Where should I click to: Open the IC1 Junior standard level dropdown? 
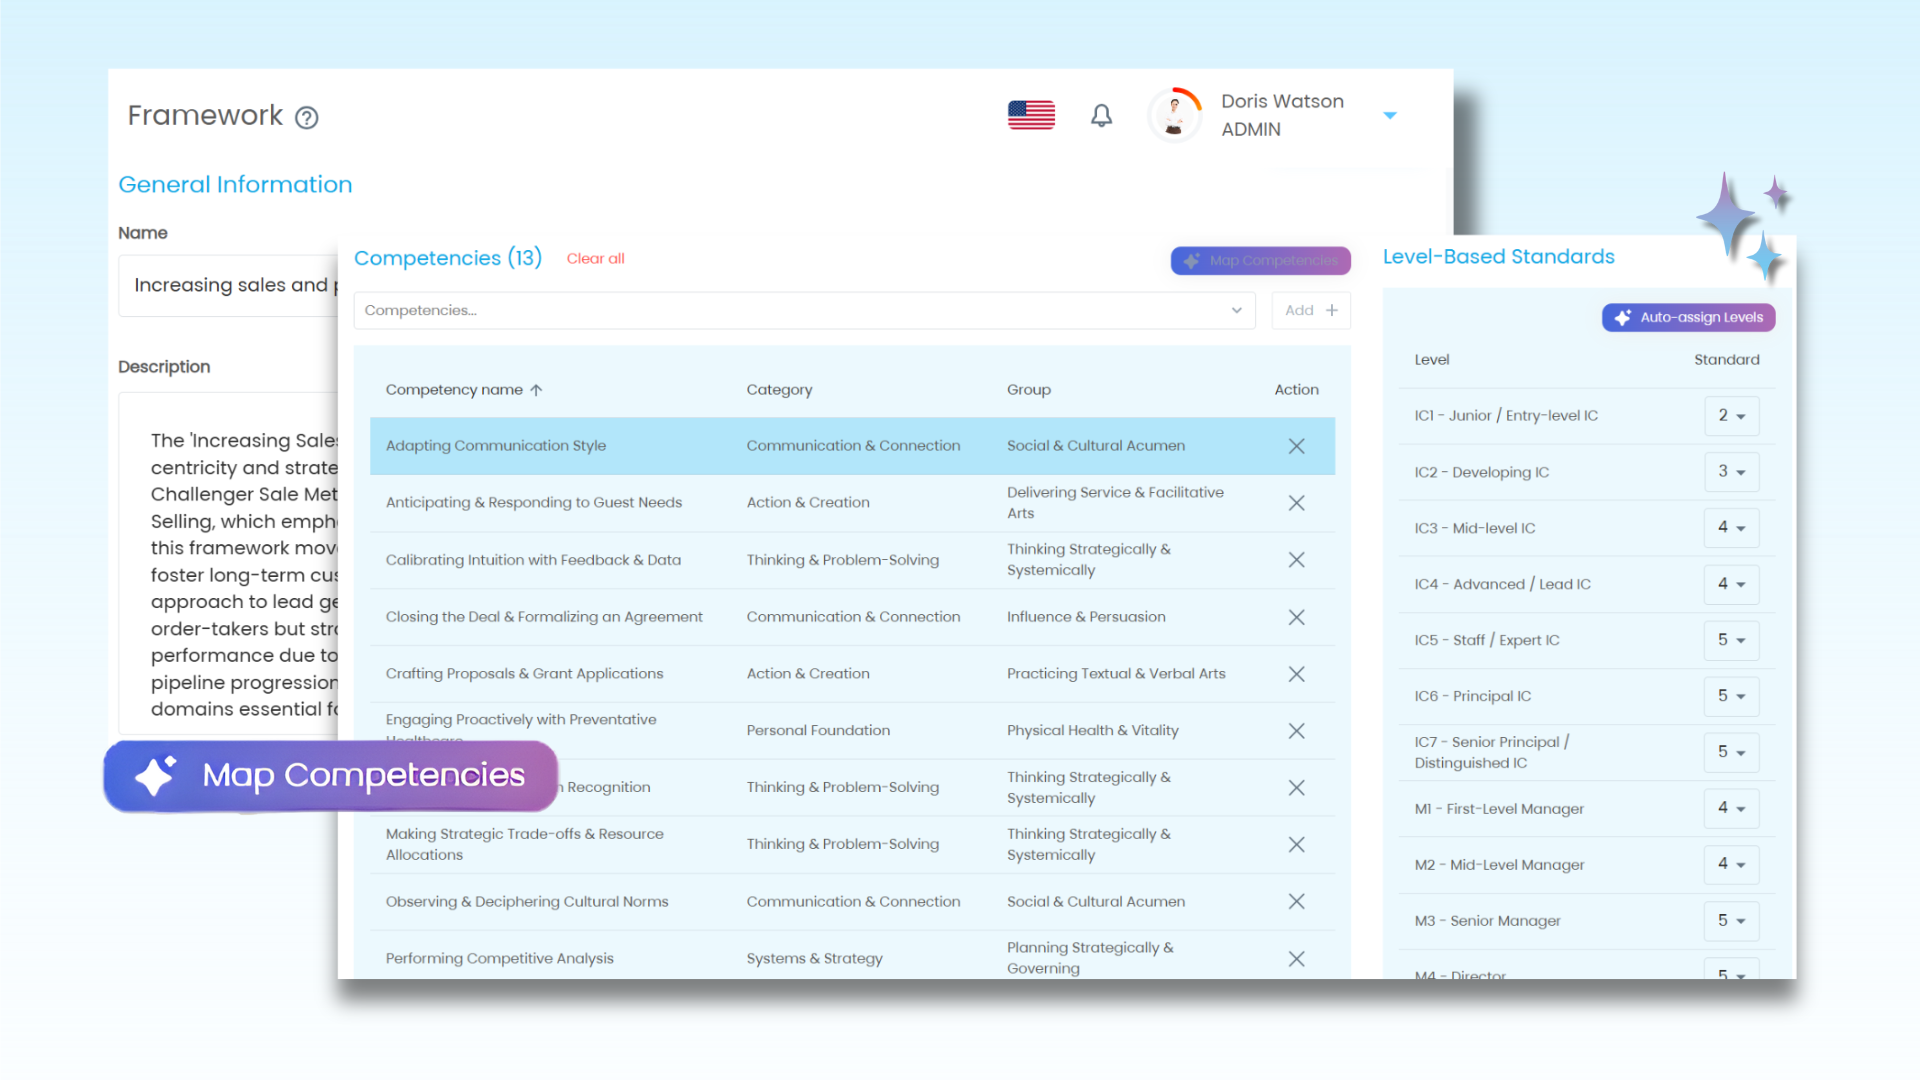(1731, 416)
